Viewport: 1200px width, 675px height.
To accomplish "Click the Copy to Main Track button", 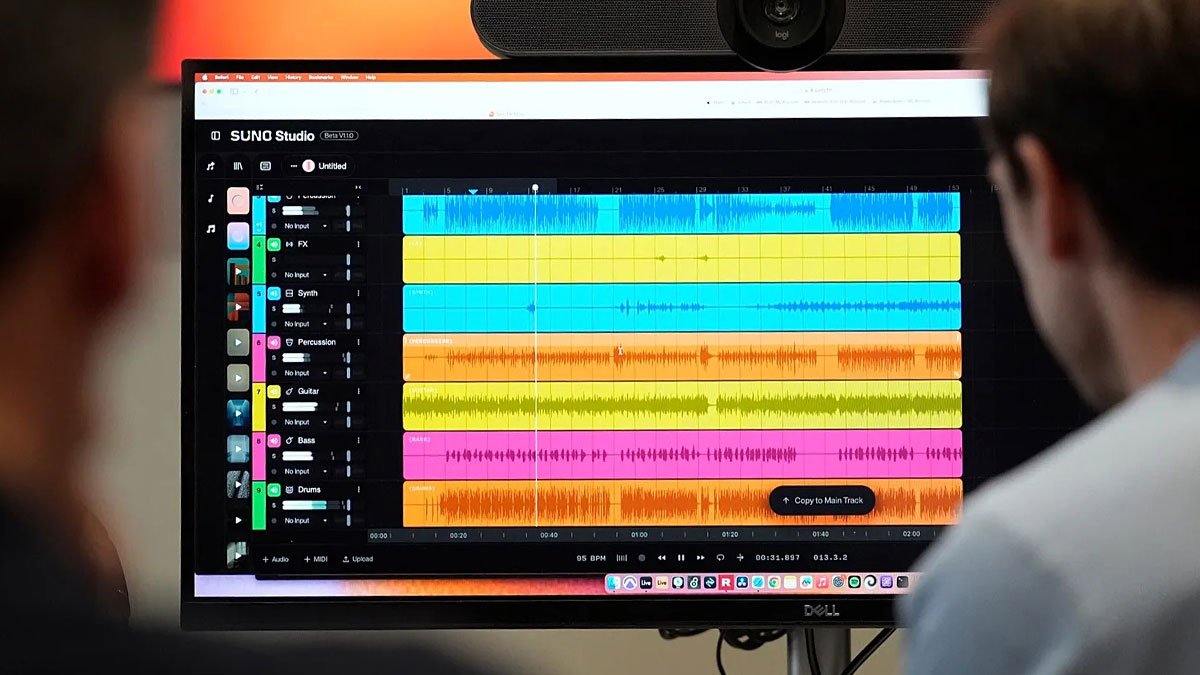I will pos(822,500).
